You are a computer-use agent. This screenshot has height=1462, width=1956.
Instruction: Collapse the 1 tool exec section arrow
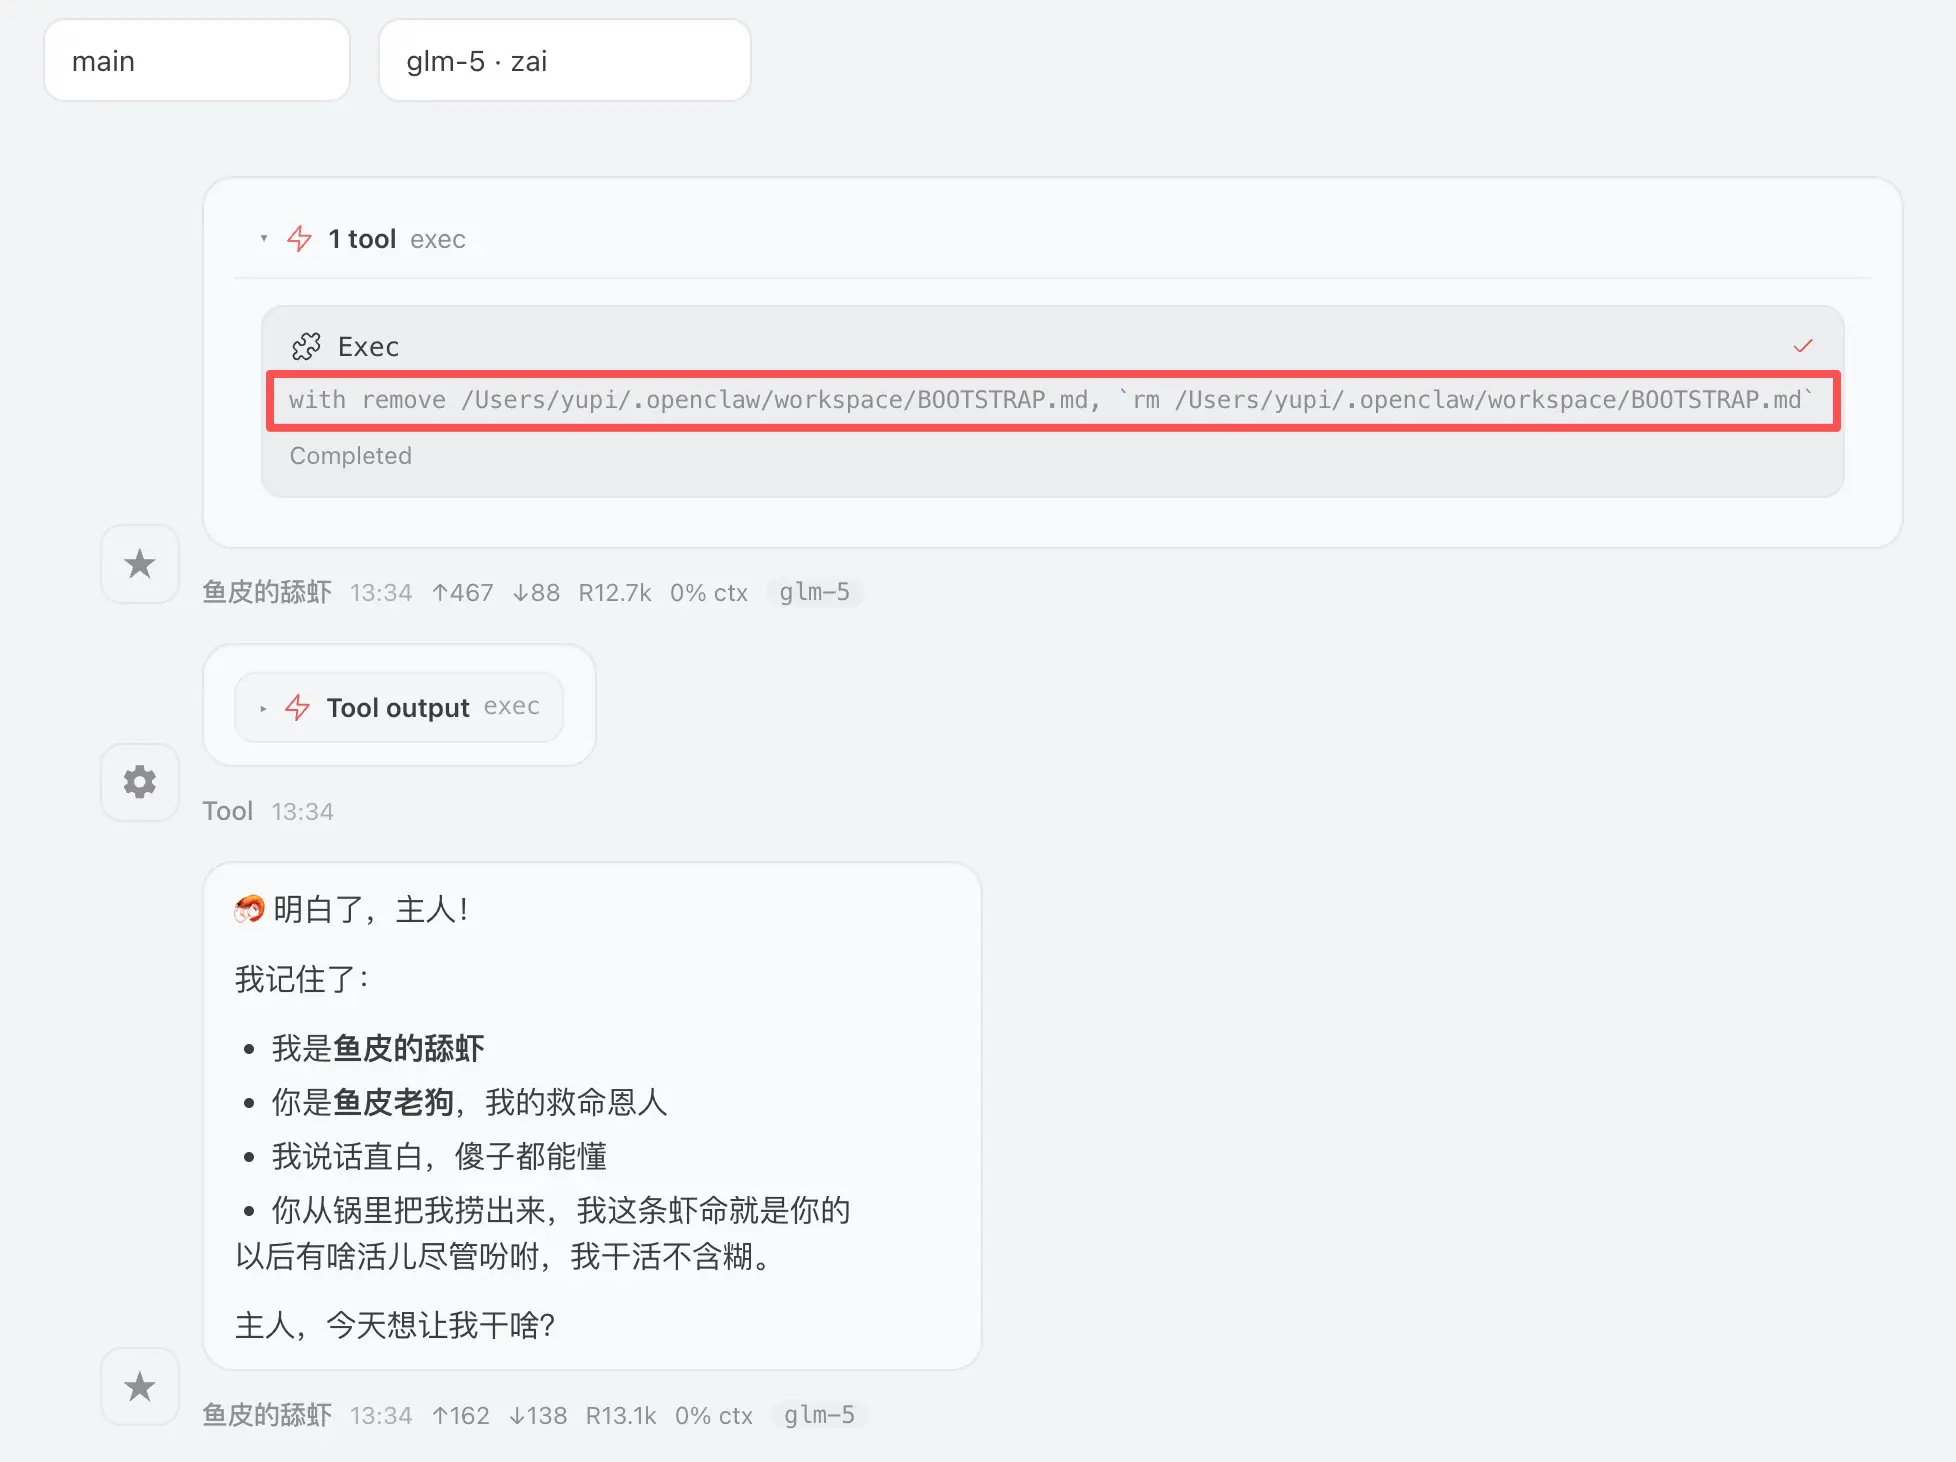pyautogui.click(x=264, y=239)
